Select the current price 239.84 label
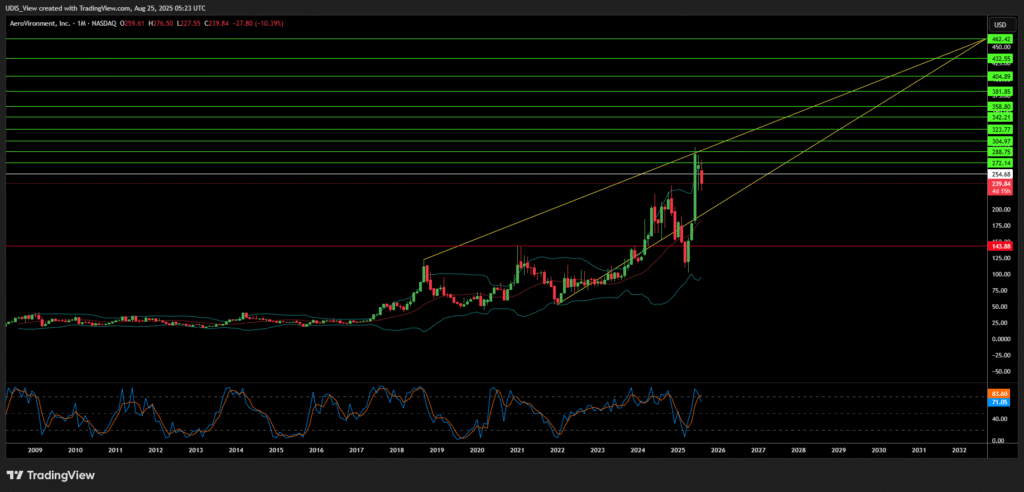This screenshot has width=1024, height=492. pyautogui.click(x=998, y=184)
